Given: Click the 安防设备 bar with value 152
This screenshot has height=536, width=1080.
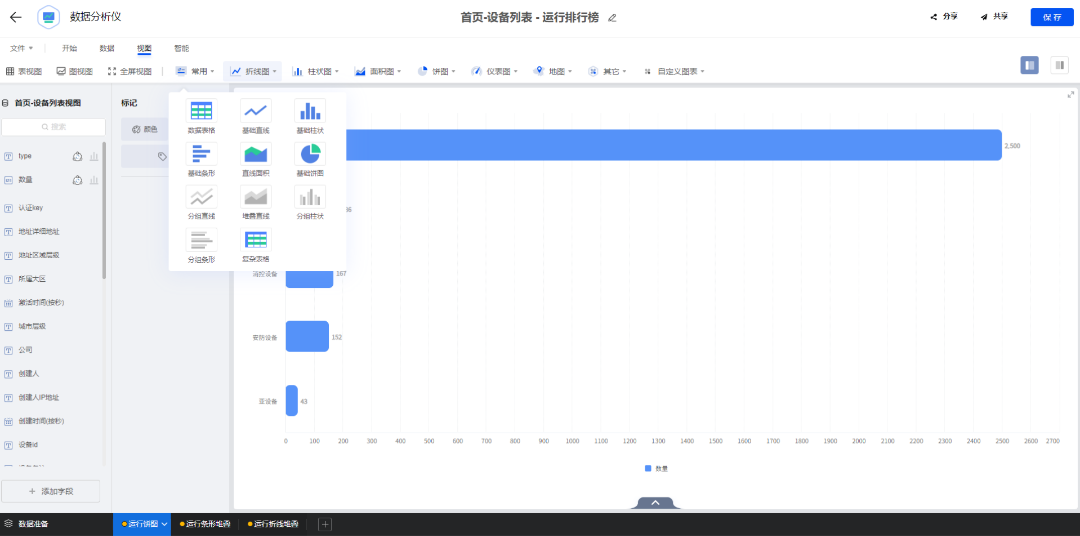Looking at the screenshot, I should click(307, 337).
